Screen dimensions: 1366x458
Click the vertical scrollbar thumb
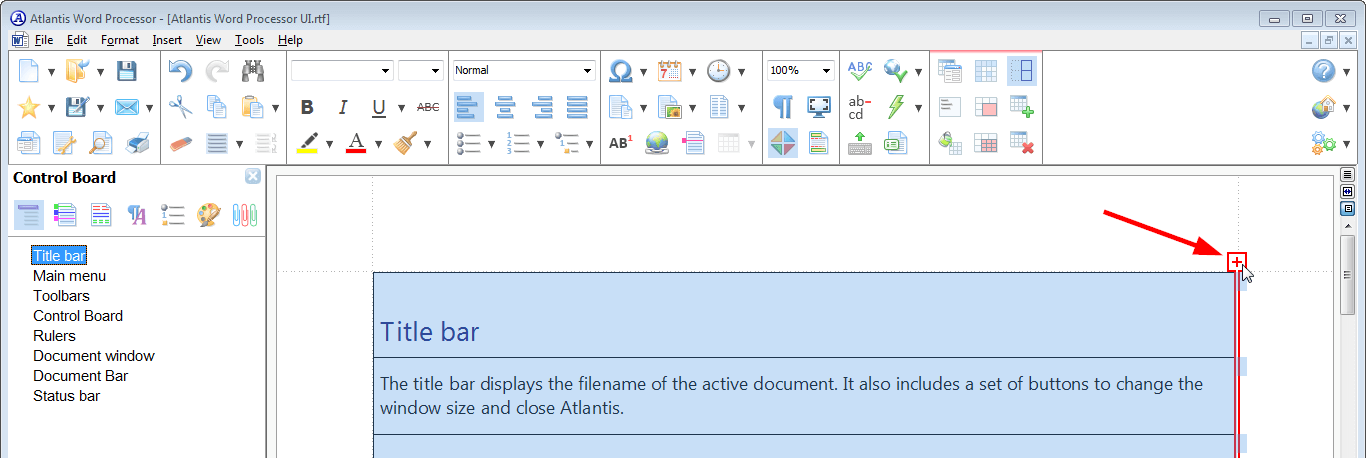point(1346,275)
